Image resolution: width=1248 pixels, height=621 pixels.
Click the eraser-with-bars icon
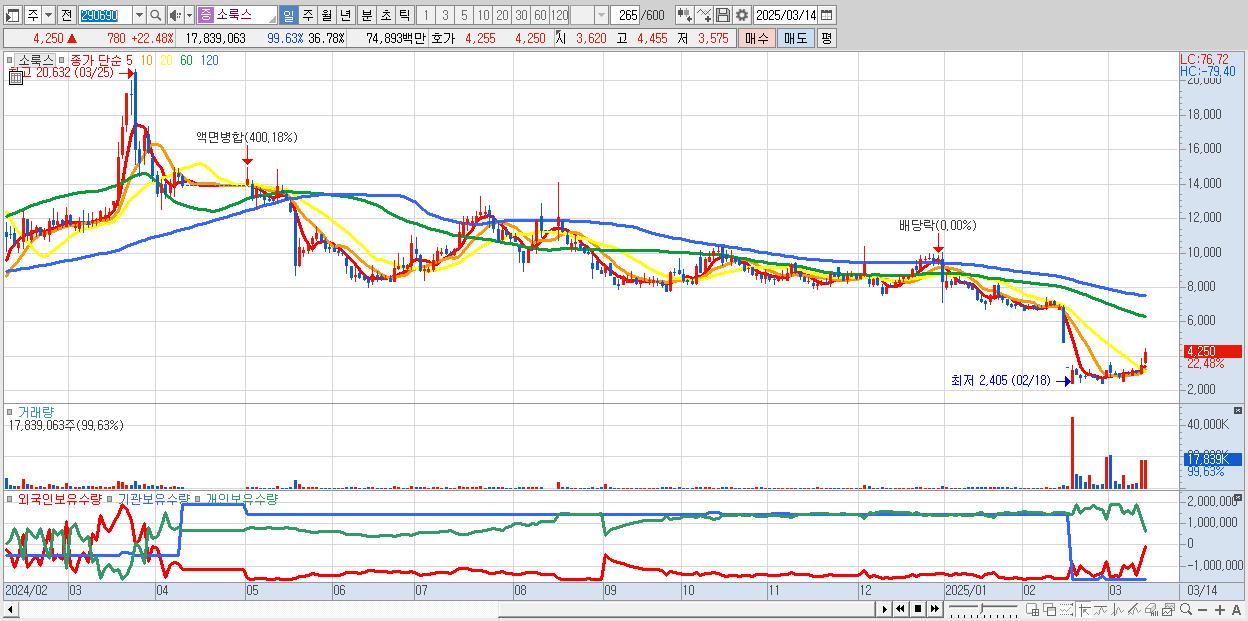tap(1151, 609)
